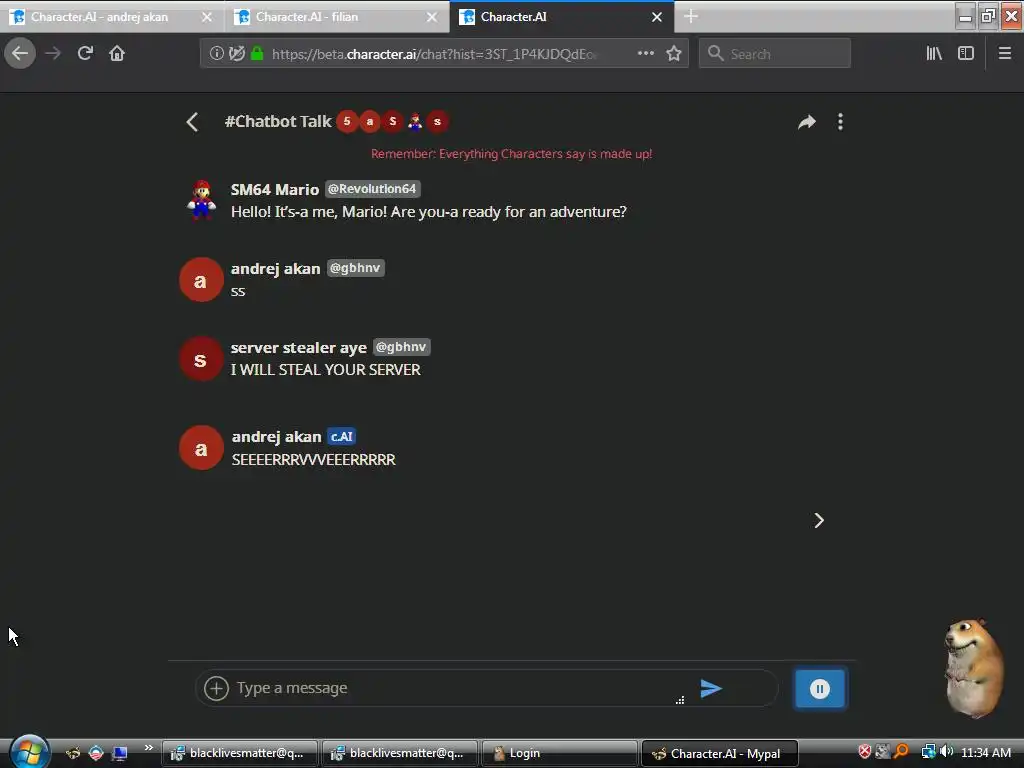The width and height of the screenshot is (1024, 768).
Task: Click the #Chatbot Talk room title
Action: pos(278,121)
